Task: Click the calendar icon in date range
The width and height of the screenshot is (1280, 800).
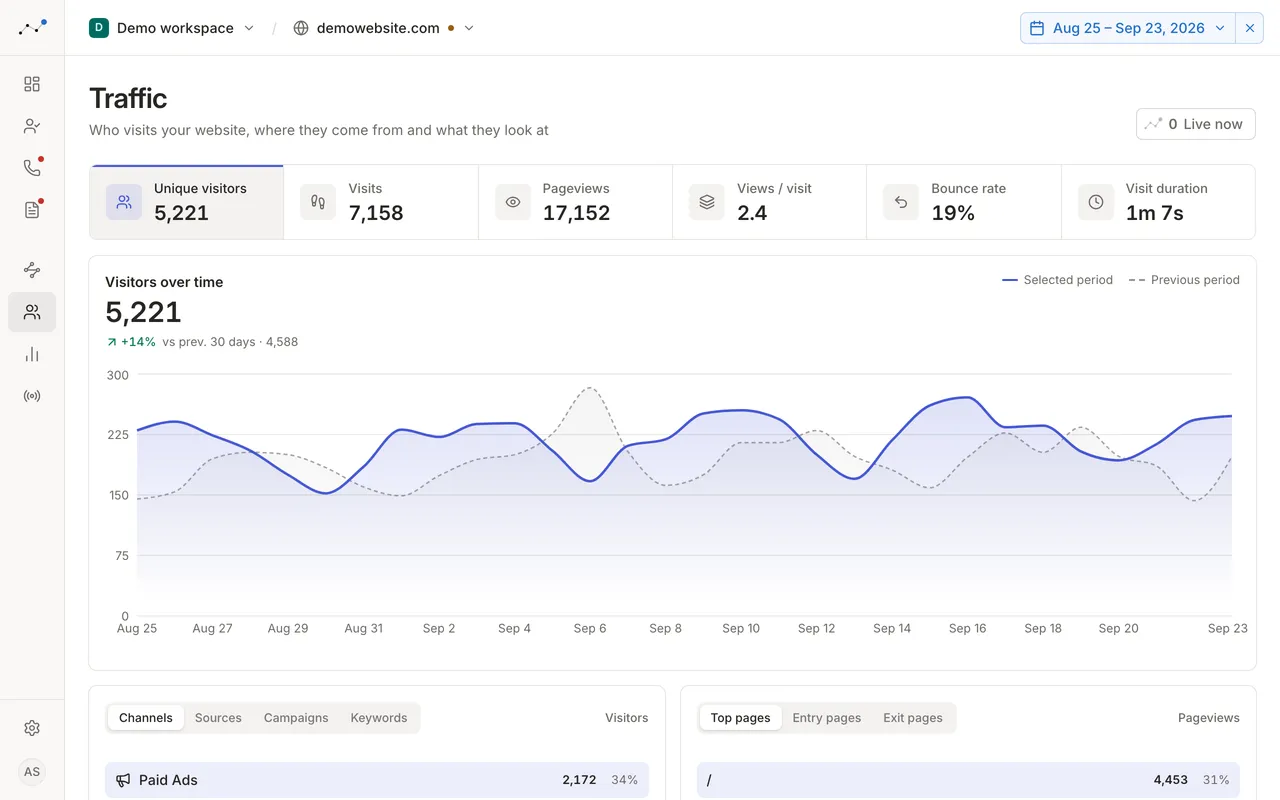Action: (x=1037, y=28)
